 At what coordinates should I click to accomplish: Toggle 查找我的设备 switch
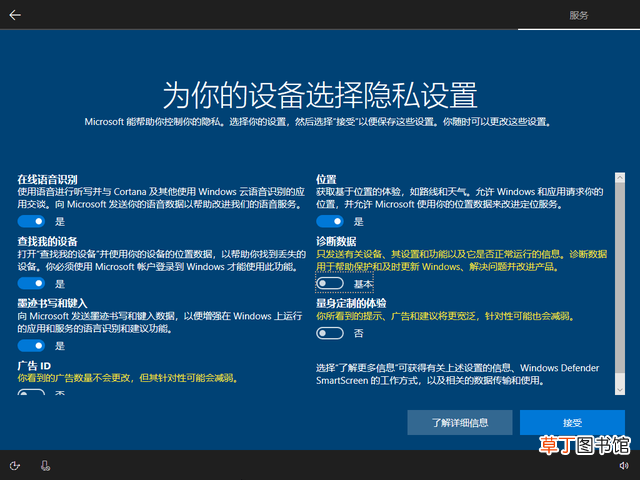(31, 283)
